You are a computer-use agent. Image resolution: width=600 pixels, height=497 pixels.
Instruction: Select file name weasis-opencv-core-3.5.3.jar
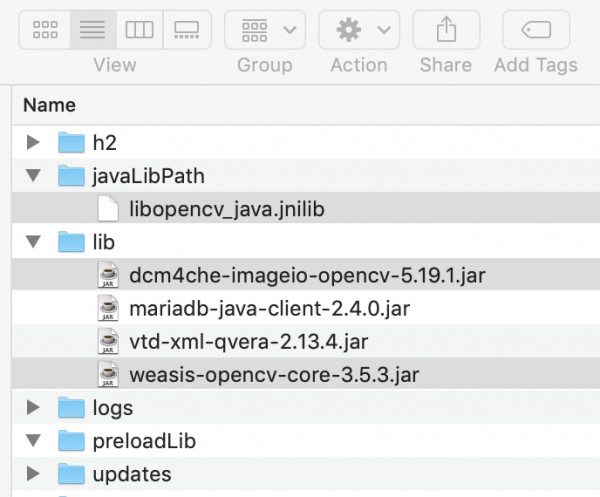coord(274,375)
